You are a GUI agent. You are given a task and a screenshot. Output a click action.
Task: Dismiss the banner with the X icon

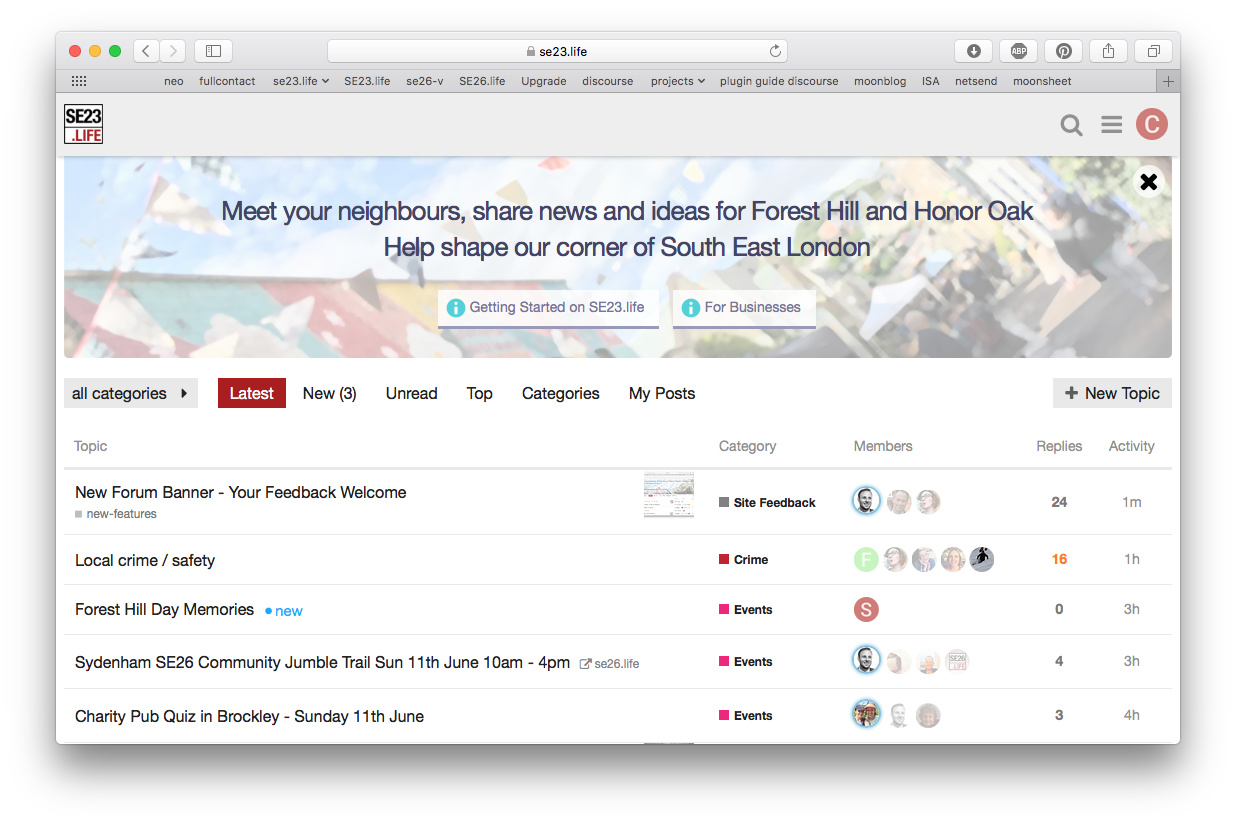pos(1149,182)
